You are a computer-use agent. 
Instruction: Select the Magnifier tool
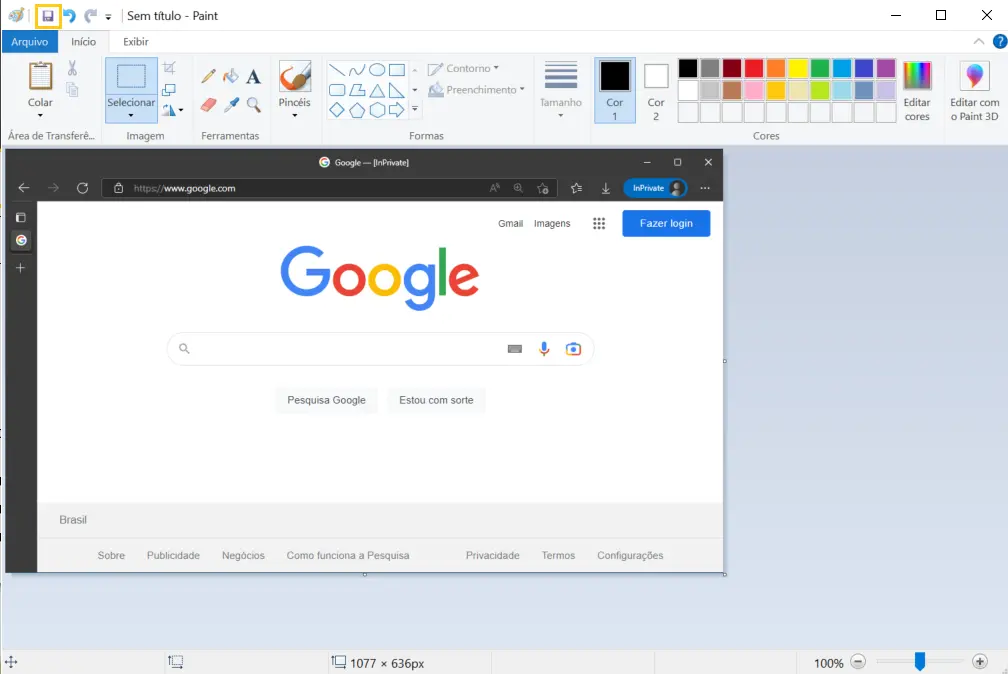pyautogui.click(x=254, y=104)
